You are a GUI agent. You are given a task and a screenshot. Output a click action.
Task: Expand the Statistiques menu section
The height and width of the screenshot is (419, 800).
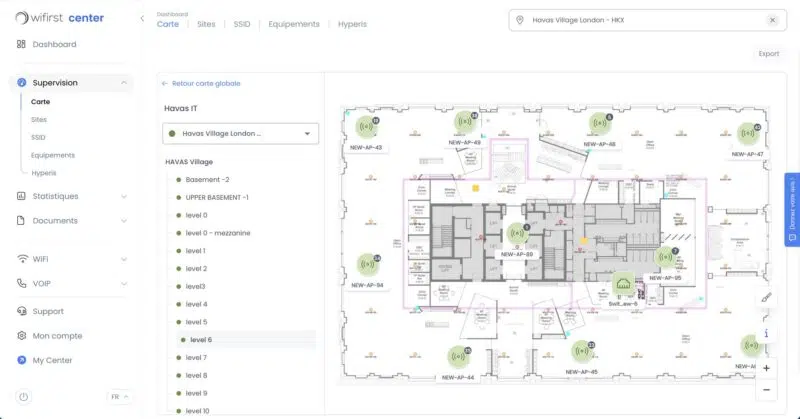click(124, 196)
